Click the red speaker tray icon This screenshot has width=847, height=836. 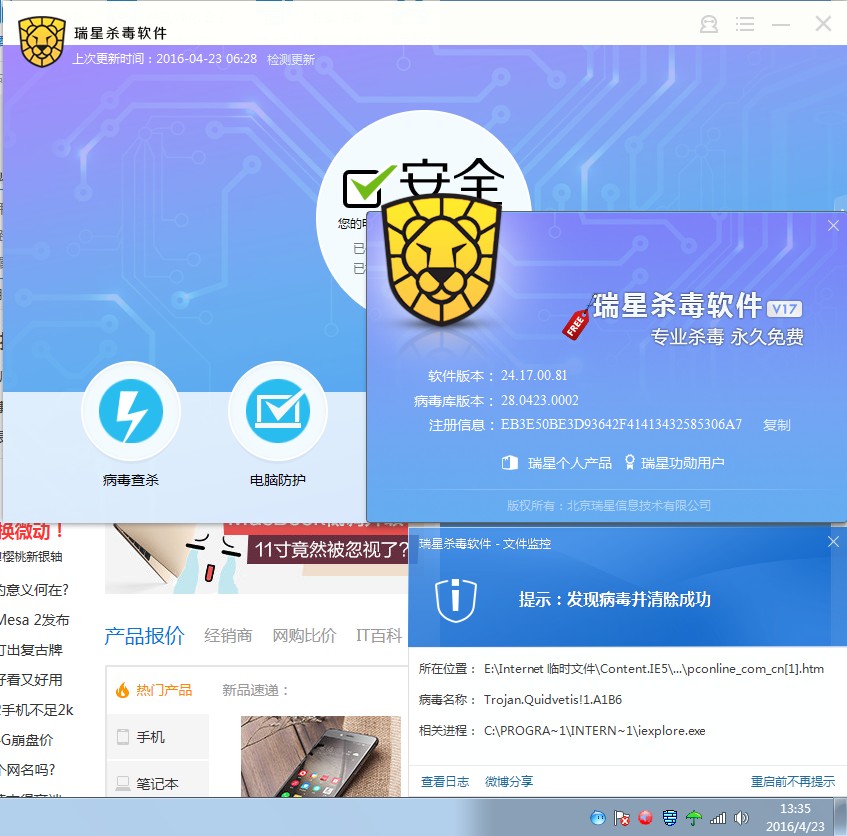[x=645, y=818]
